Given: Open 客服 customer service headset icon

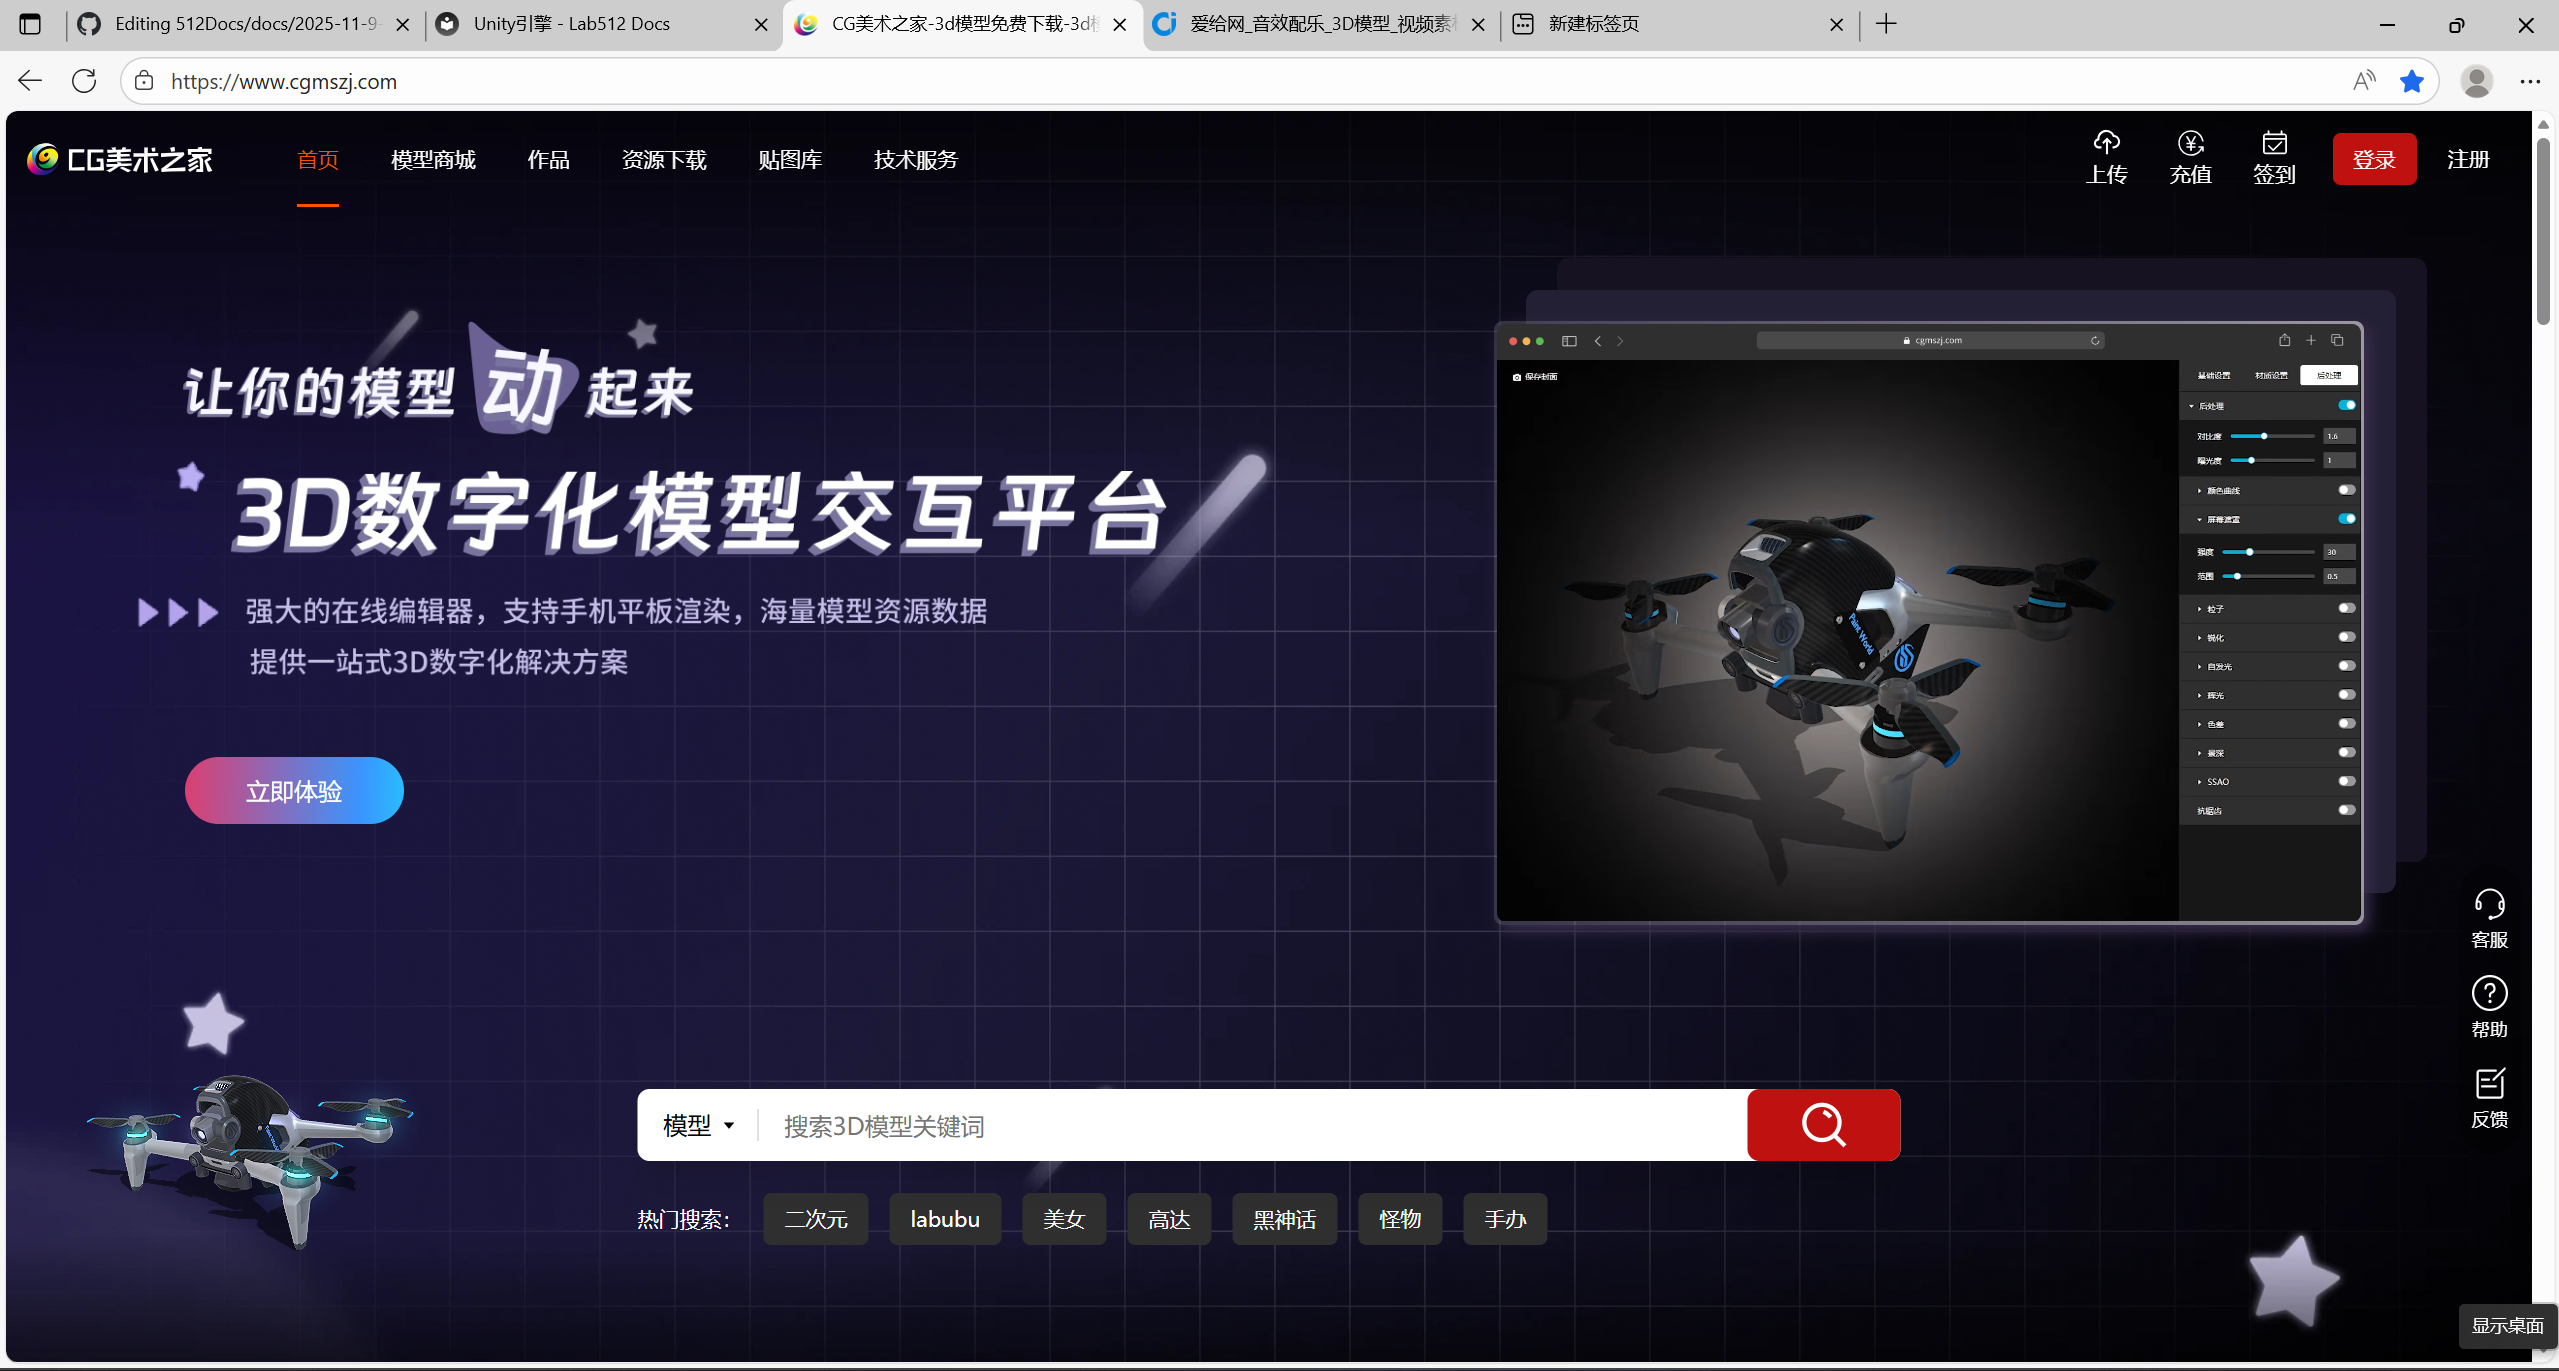Looking at the screenshot, I should 2489,905.
